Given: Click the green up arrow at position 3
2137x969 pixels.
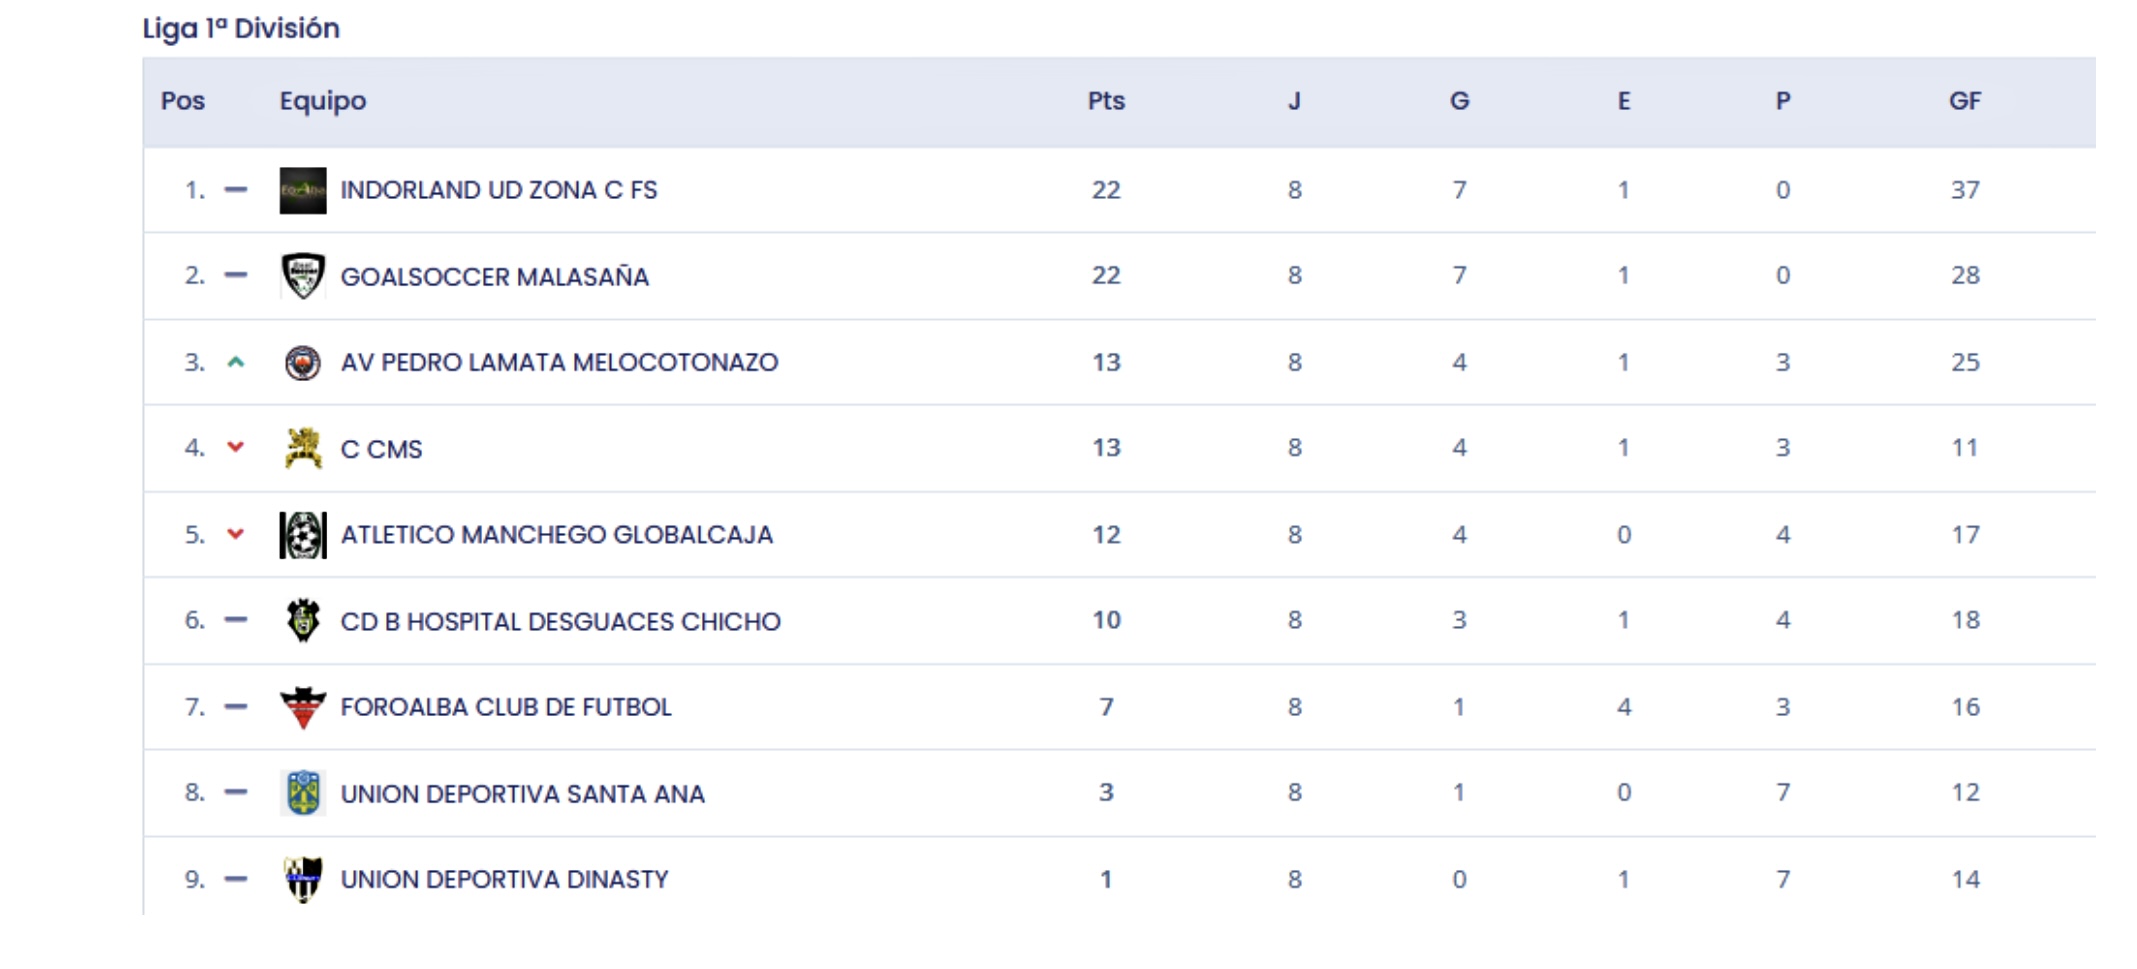Looking at the screenshot, I should click(x=236, y=362).
